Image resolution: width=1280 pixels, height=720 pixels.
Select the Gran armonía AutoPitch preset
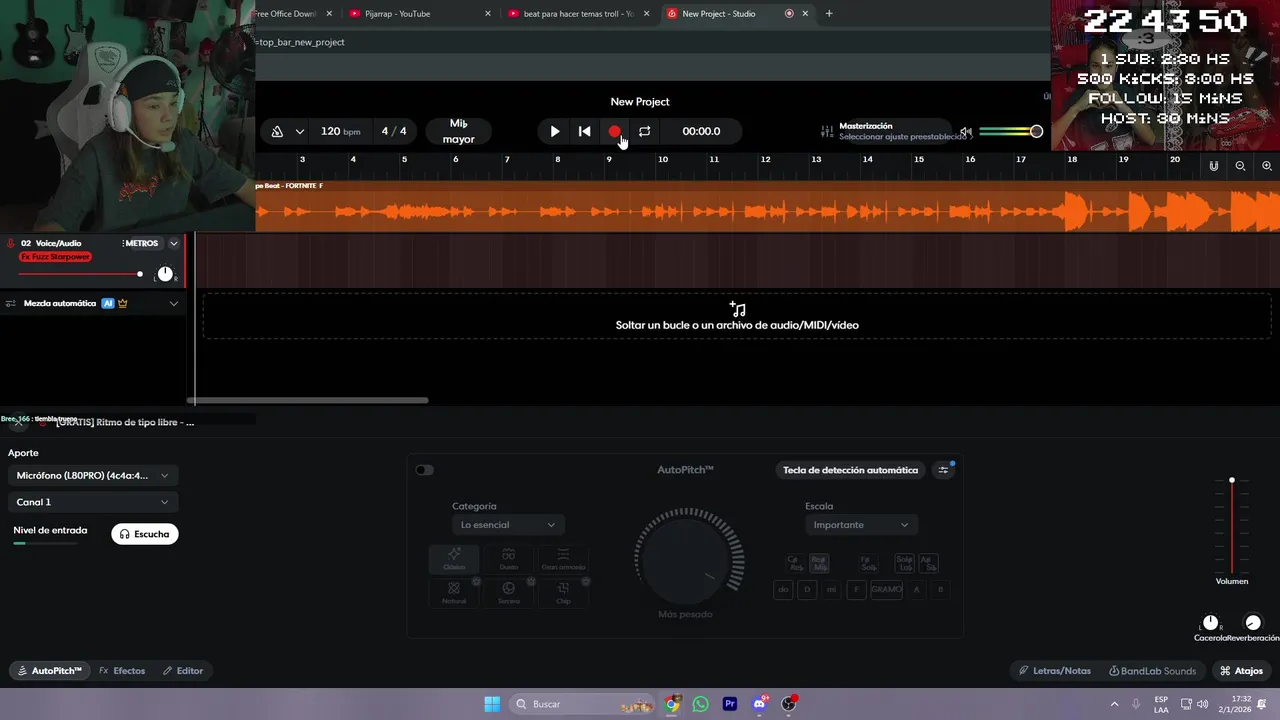pos(563,559)
